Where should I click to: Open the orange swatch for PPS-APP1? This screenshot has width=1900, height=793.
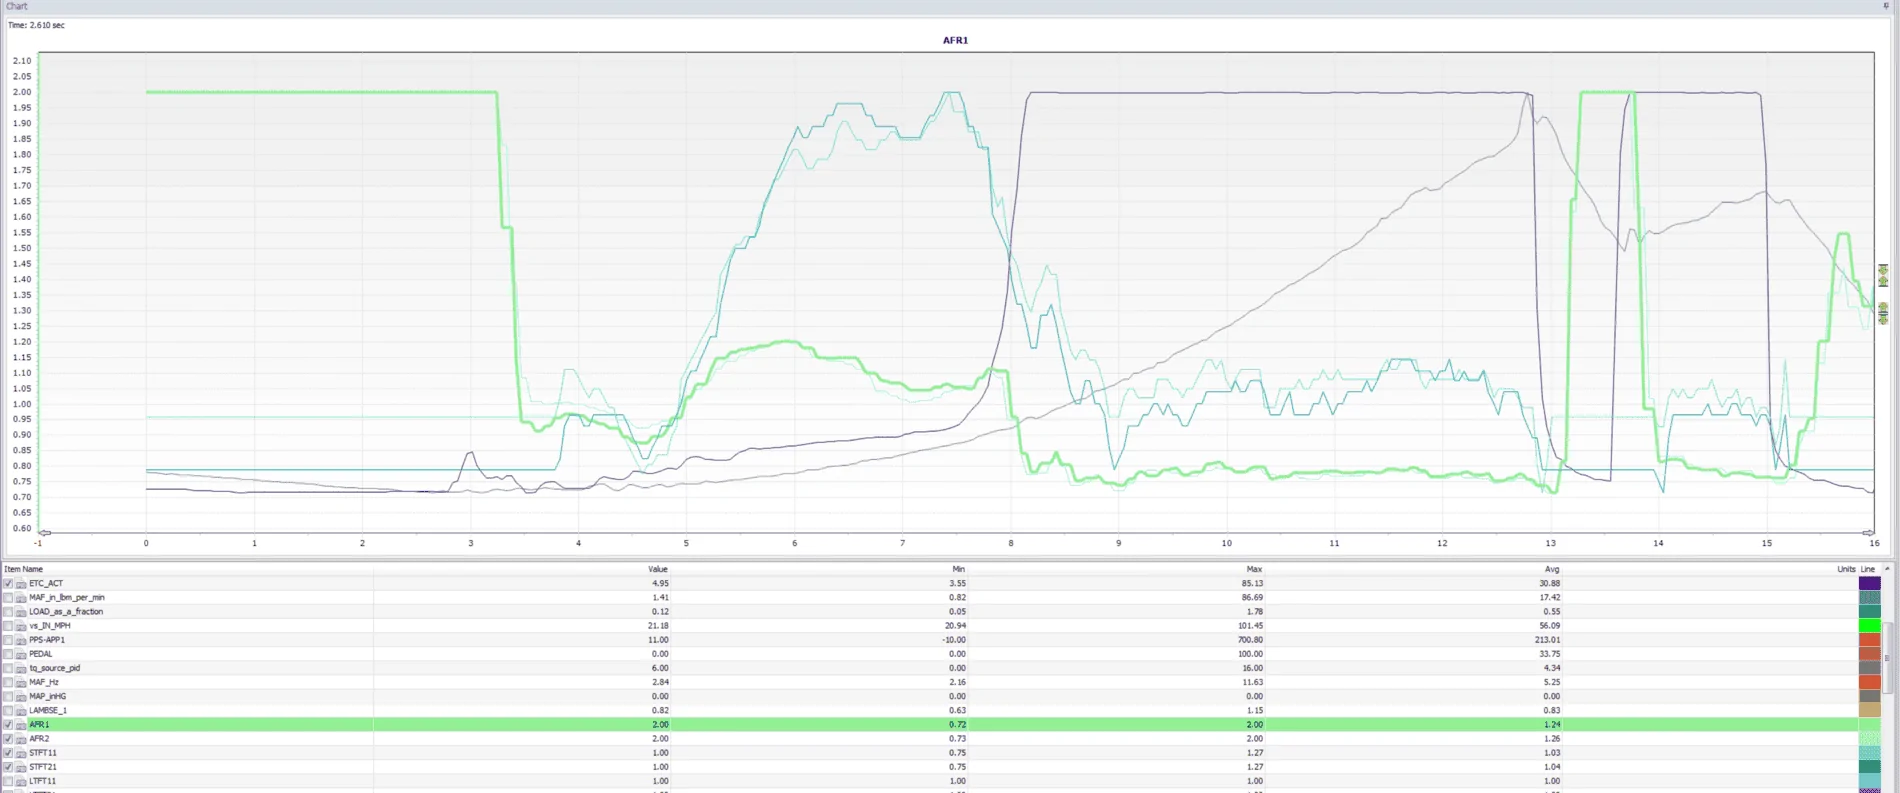click(x=1869, y=639)
